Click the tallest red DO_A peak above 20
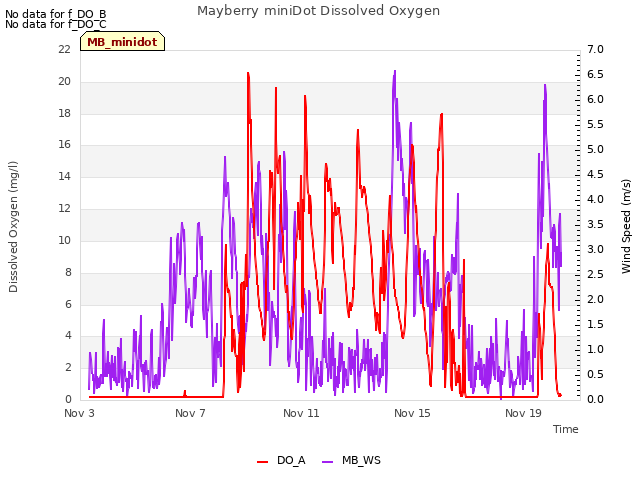 click(248, 73)
